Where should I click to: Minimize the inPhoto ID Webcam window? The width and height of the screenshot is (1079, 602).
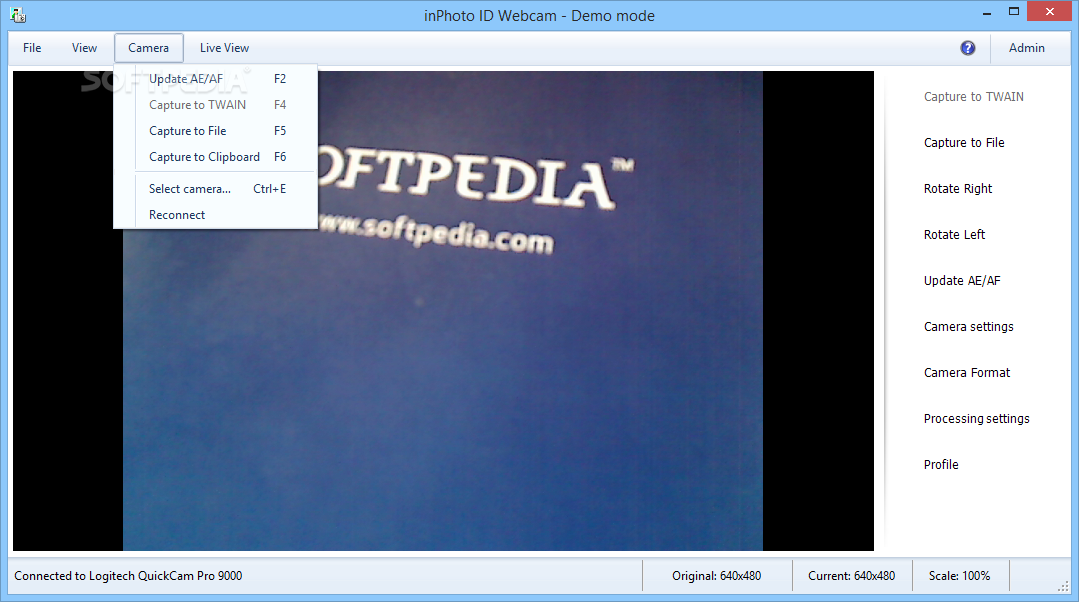pyautogui.click(x=987, y=12)
